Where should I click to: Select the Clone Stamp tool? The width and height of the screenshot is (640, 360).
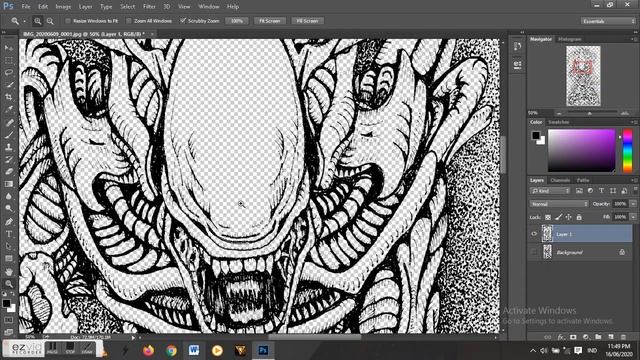(9, 147)
